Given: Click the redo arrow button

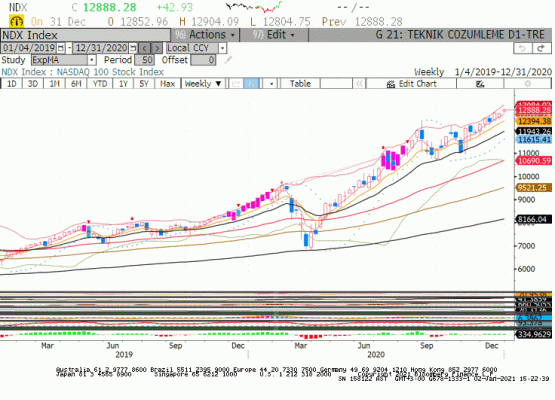Looking at the screenshot, I should (x=541, y=48).
